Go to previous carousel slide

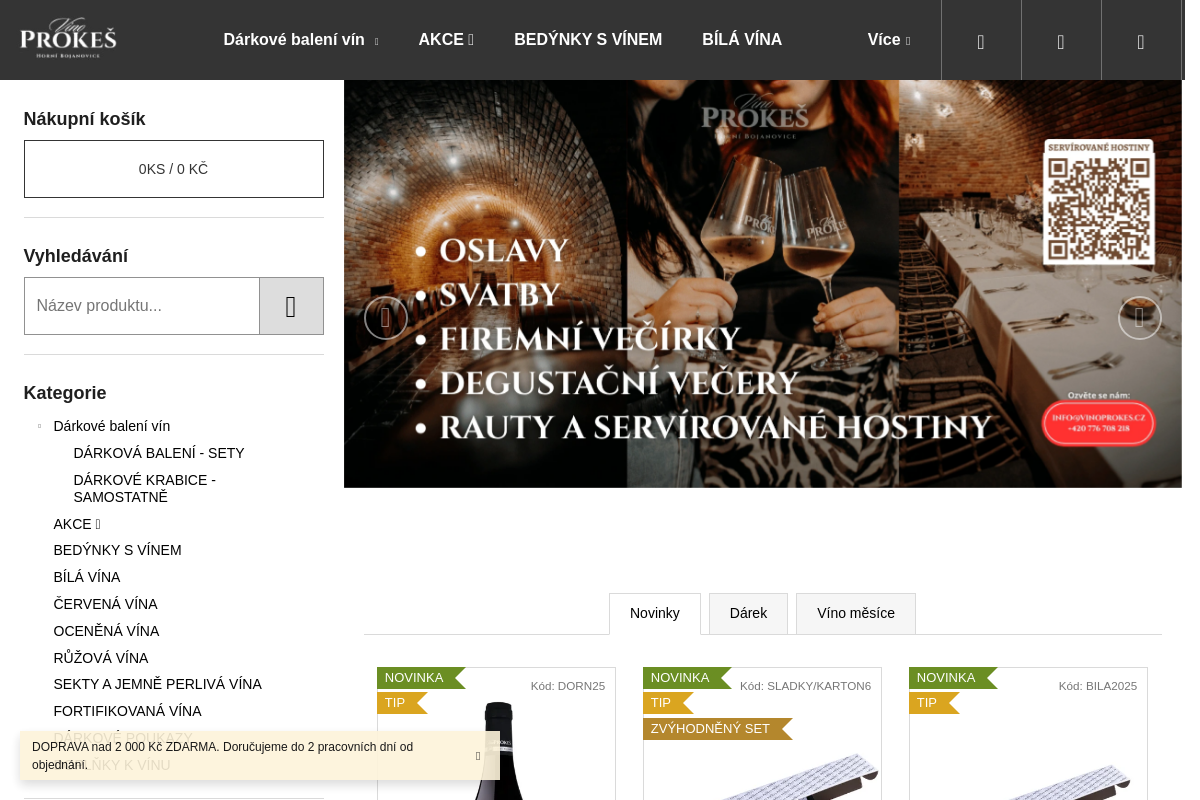[385, 318]
